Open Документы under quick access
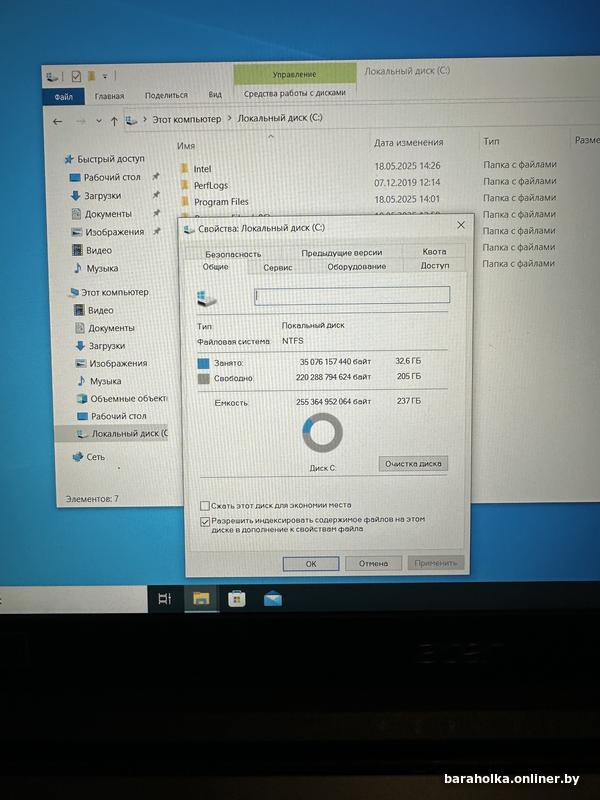 108,214
